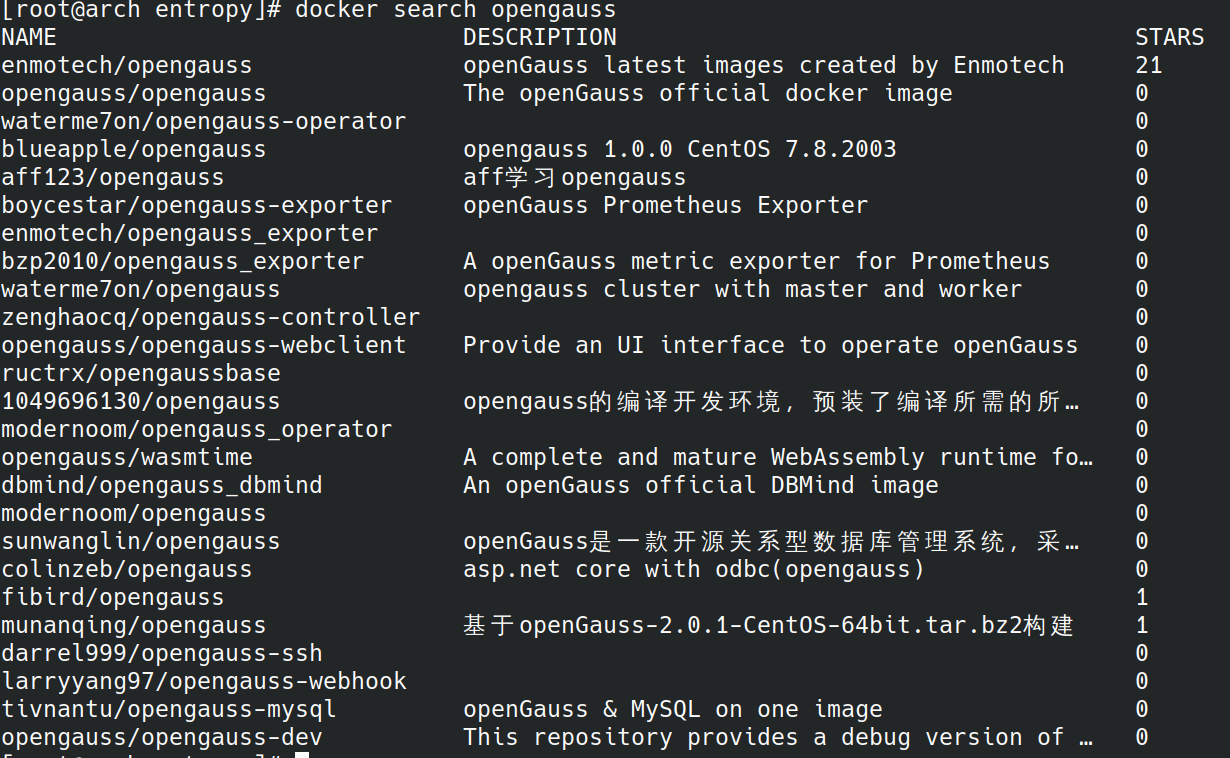
Task: Select the name "aff123/opengauss"
Action: [112, 178]
